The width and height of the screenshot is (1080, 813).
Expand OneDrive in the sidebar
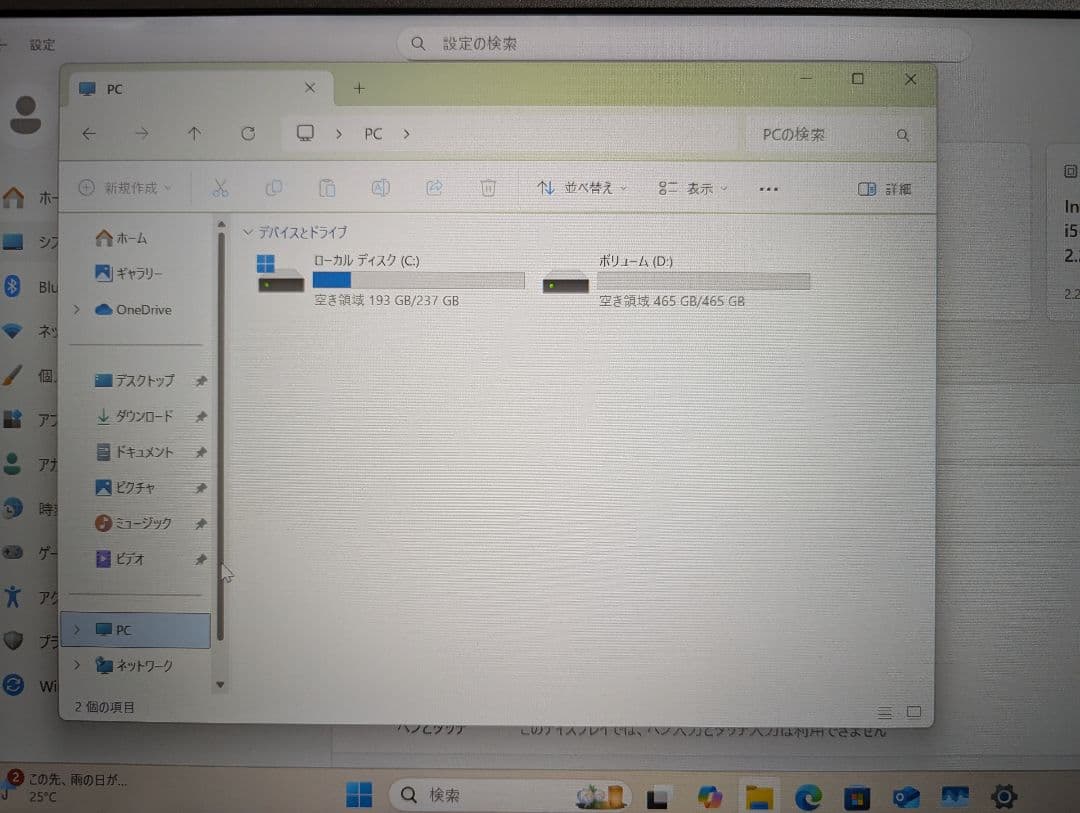(x=76, y=309)
